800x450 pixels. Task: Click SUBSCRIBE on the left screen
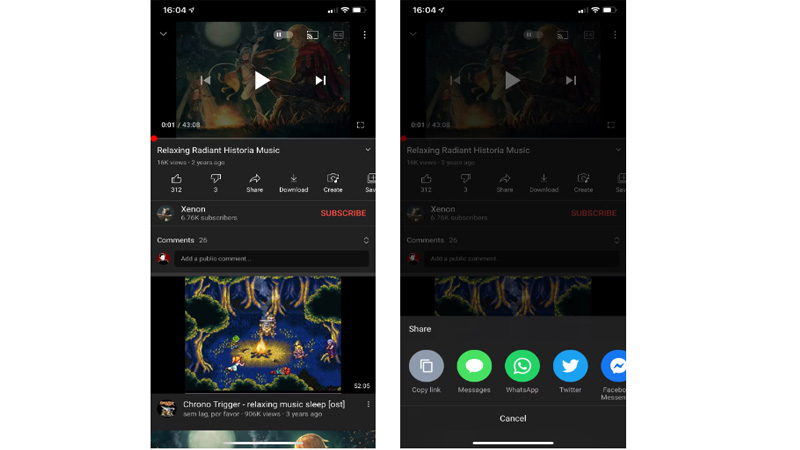[343, 213]
